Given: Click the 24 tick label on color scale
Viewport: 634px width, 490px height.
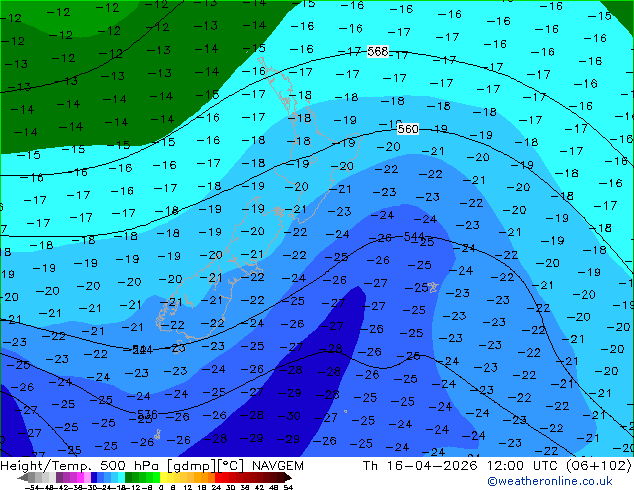Looking at the screenshot, I should (216, 487).
